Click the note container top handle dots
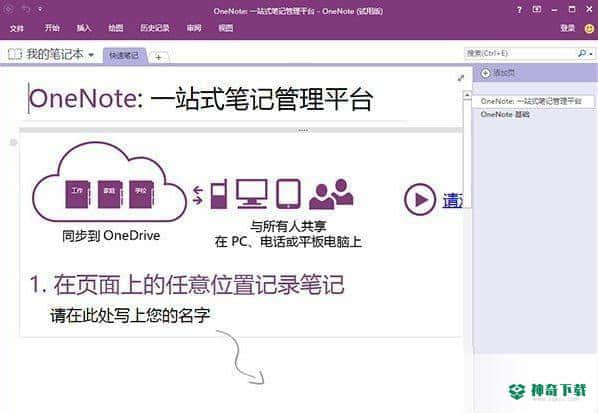This screenshot has height=413, width=598. [x=303, y=130]
